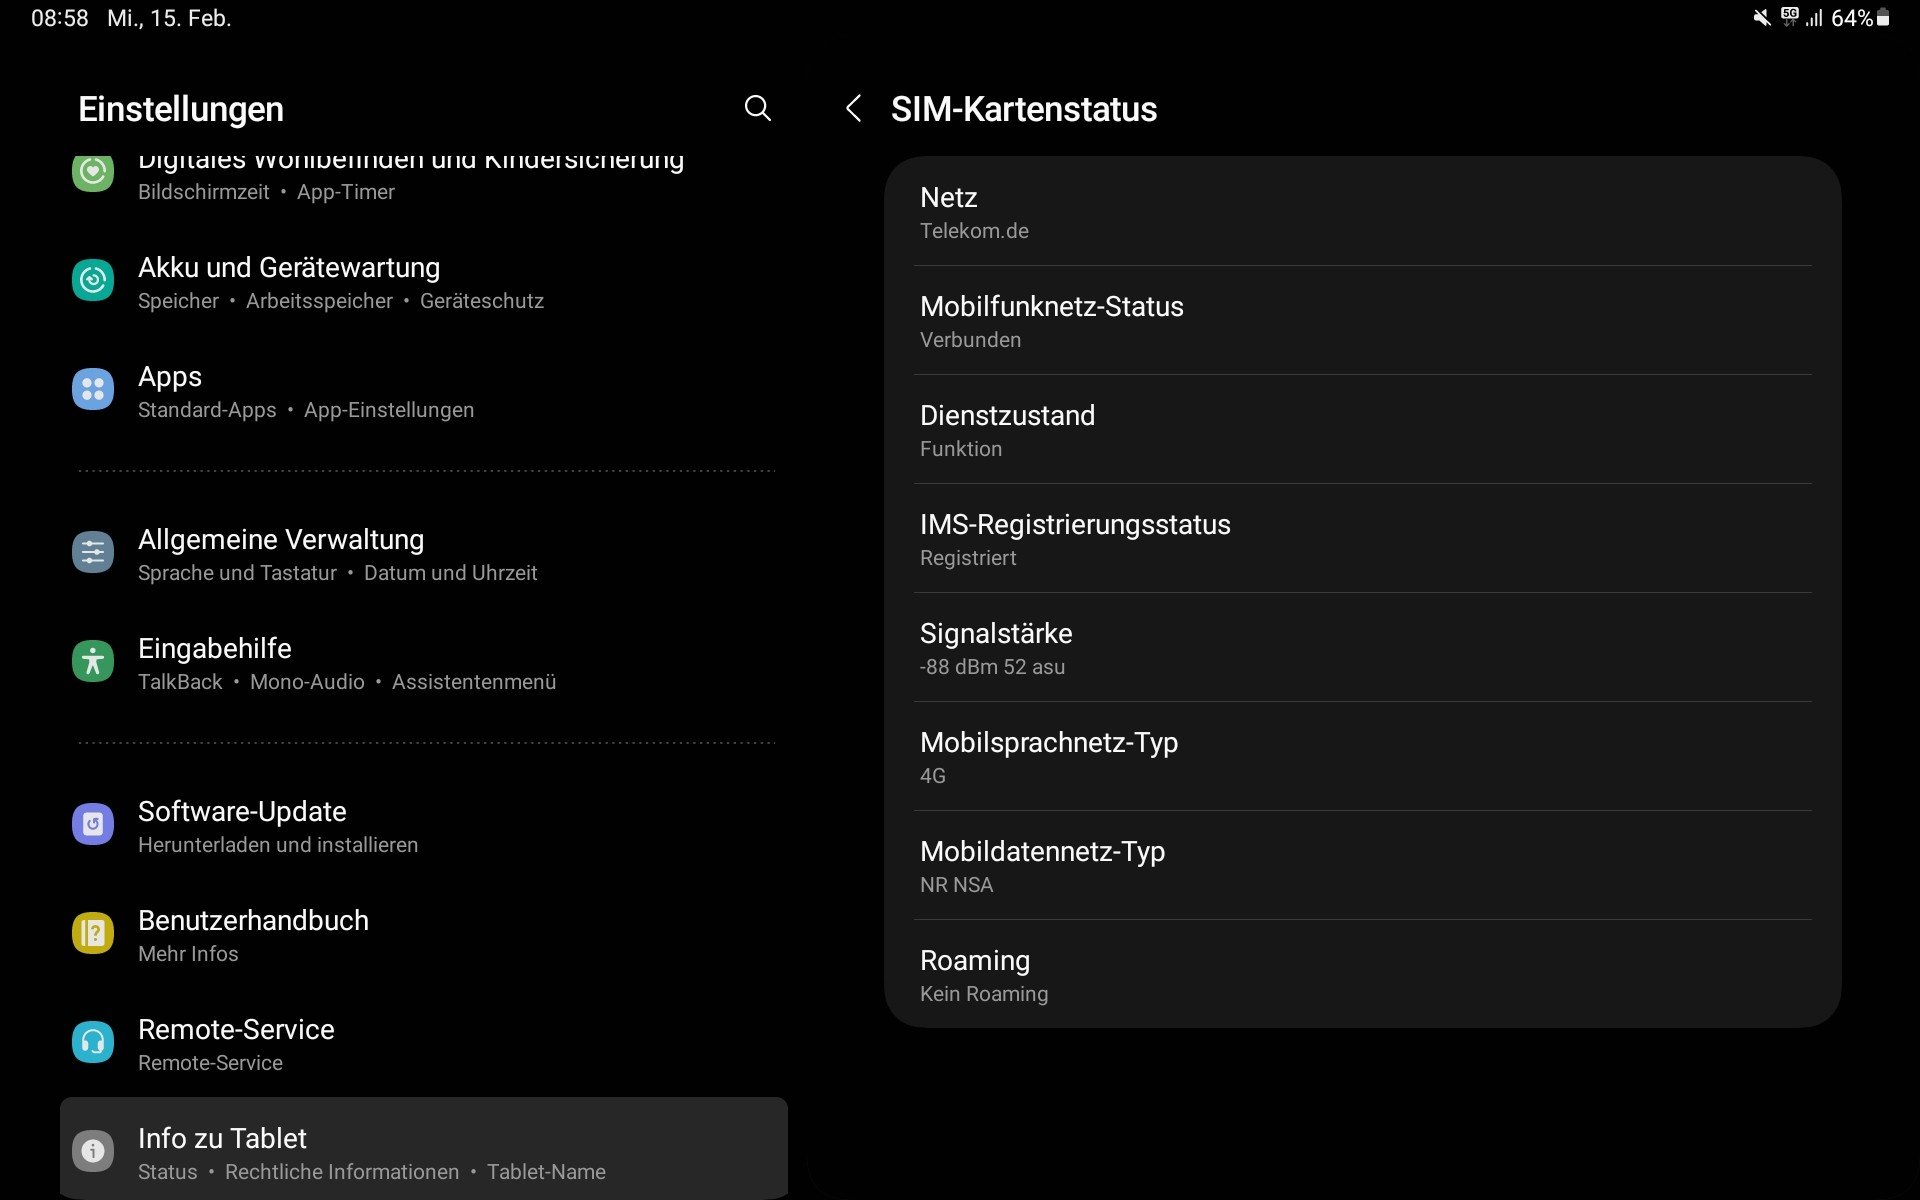
Task: Tap the Allgemeine Verwaltung sliders icon
Action: pyautogui.click(x=93, y=552)
